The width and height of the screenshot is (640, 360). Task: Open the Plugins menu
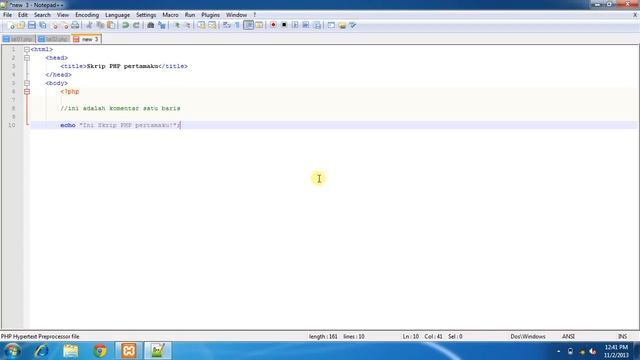[x=211, y=15]
